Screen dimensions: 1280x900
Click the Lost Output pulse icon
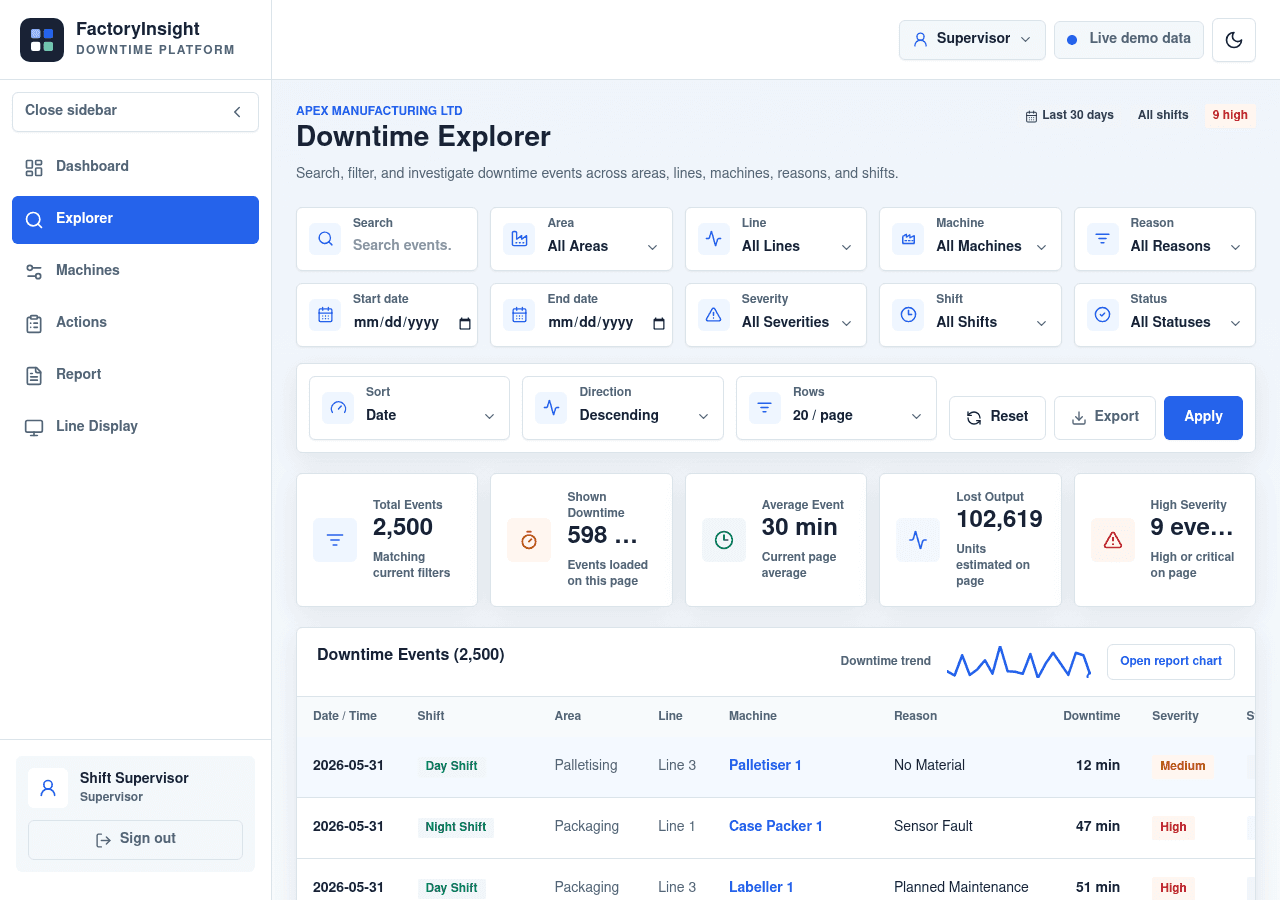click(x=918, y=540)
